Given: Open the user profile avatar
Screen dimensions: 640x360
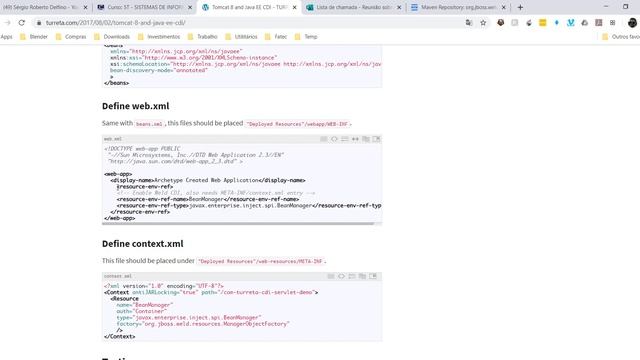Looking at the screenshot, I should click(632, 23).
